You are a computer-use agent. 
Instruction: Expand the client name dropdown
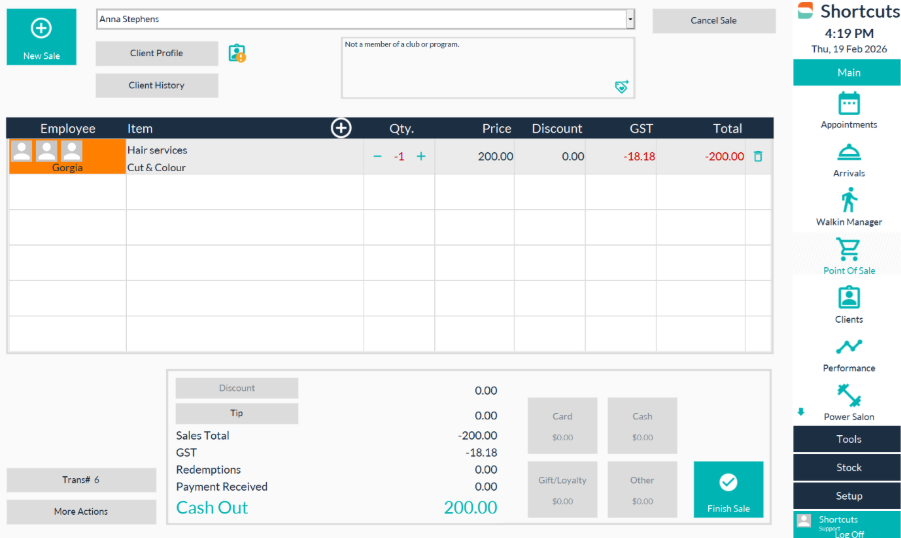(x=630, y=19)
